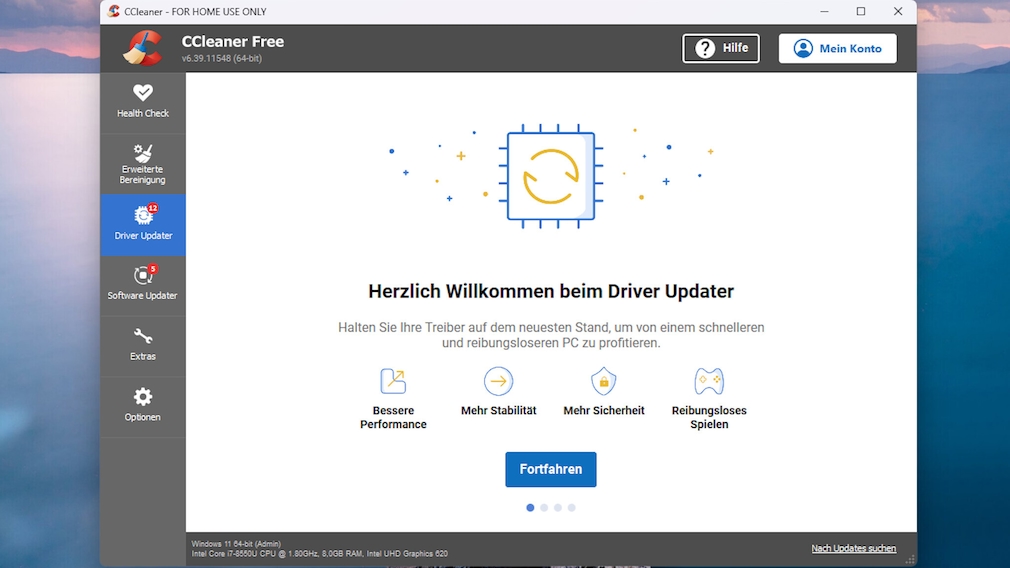Click the Reibungsloses Spielen gamepad icon
1010x568 pixels.
(x=709, y=381)
